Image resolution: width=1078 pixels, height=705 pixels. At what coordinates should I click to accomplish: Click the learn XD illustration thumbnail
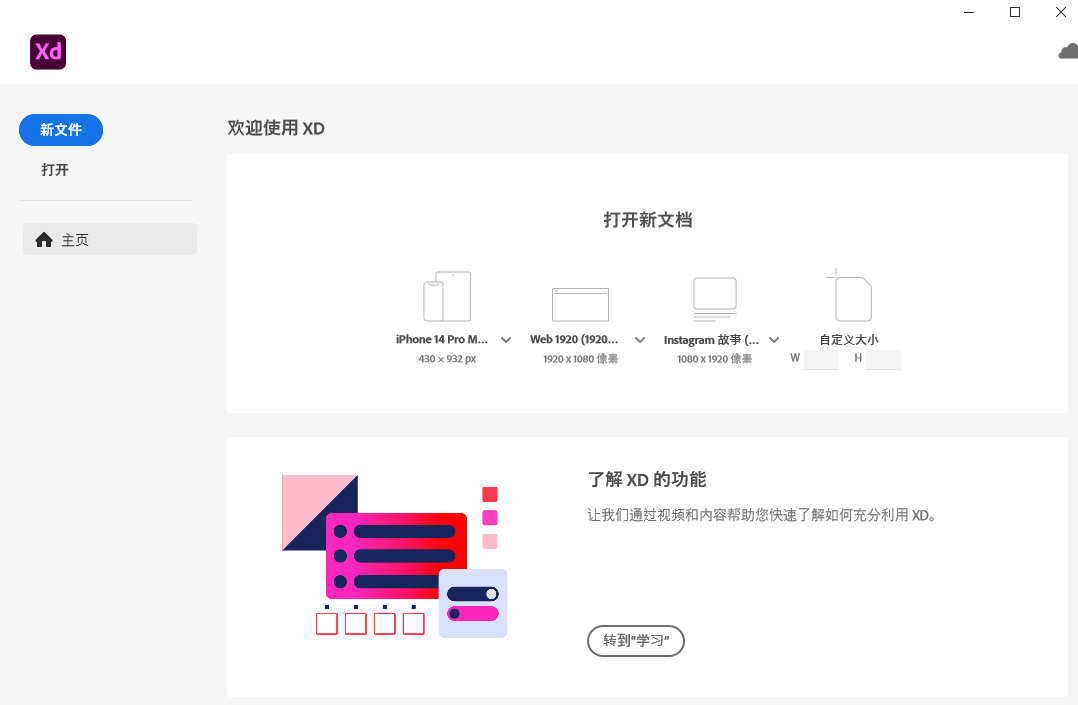click(395, 556)
